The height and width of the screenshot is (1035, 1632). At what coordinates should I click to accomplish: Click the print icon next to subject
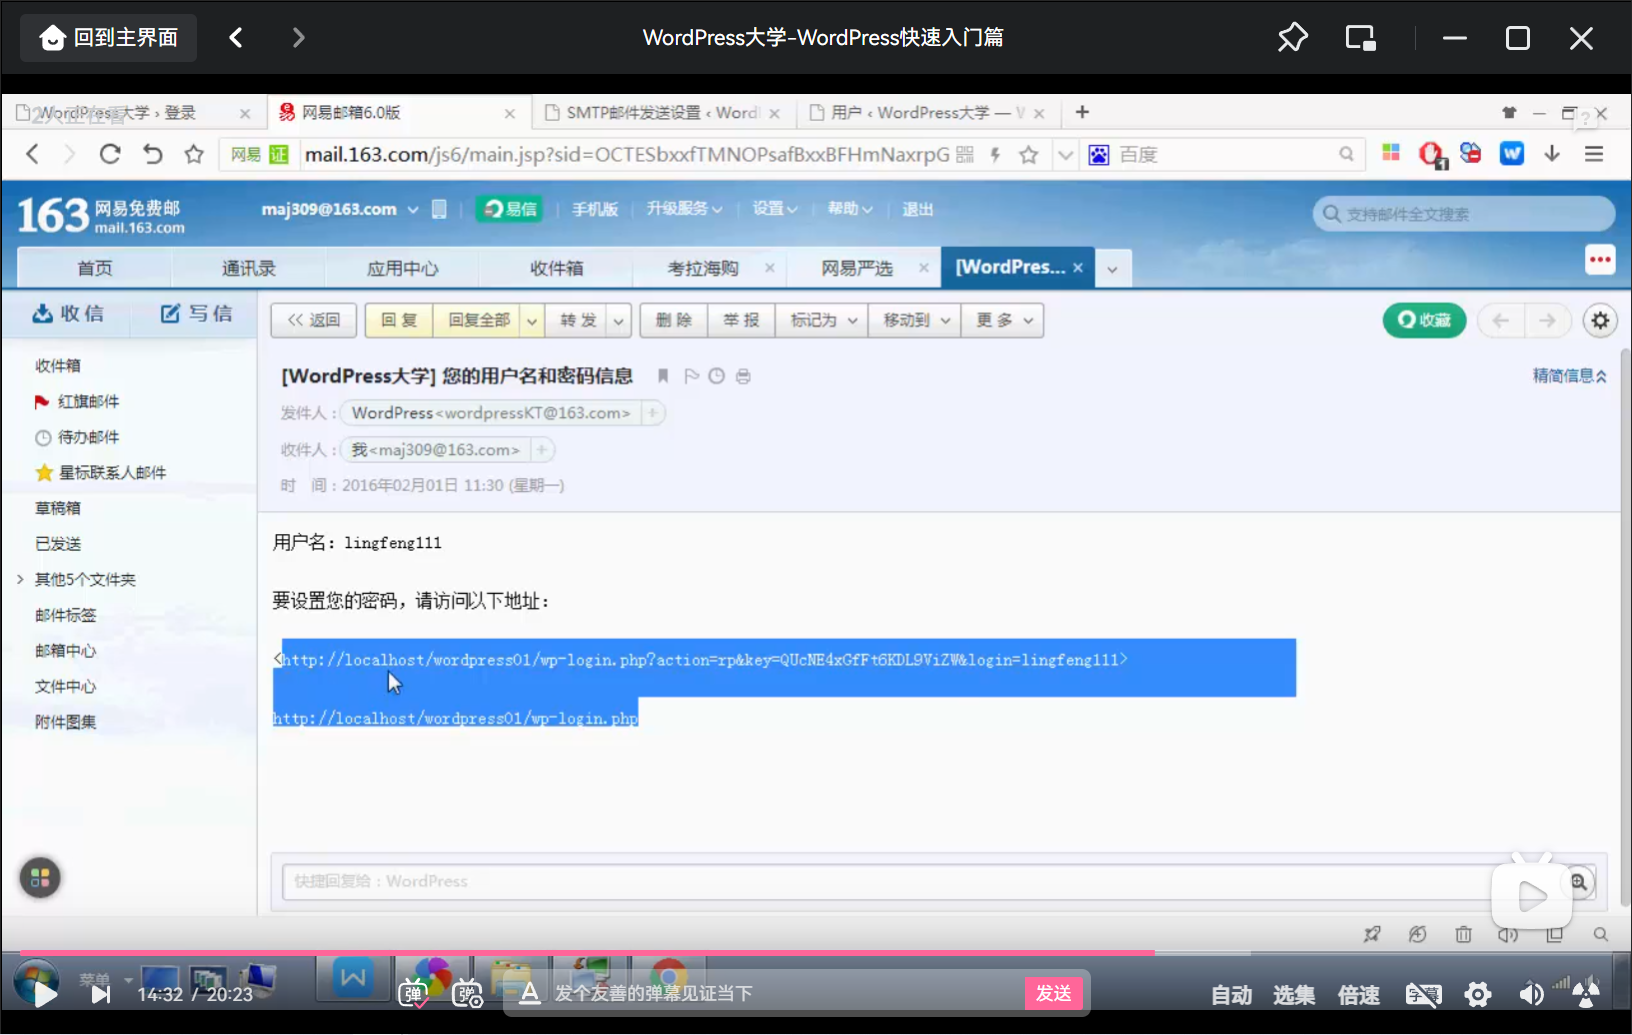743,376
